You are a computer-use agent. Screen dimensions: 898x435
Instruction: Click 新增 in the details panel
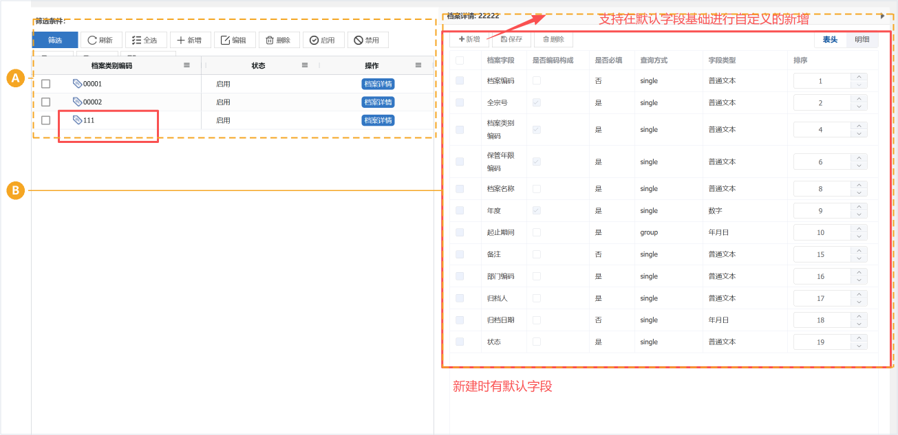(x=470, y=39)
